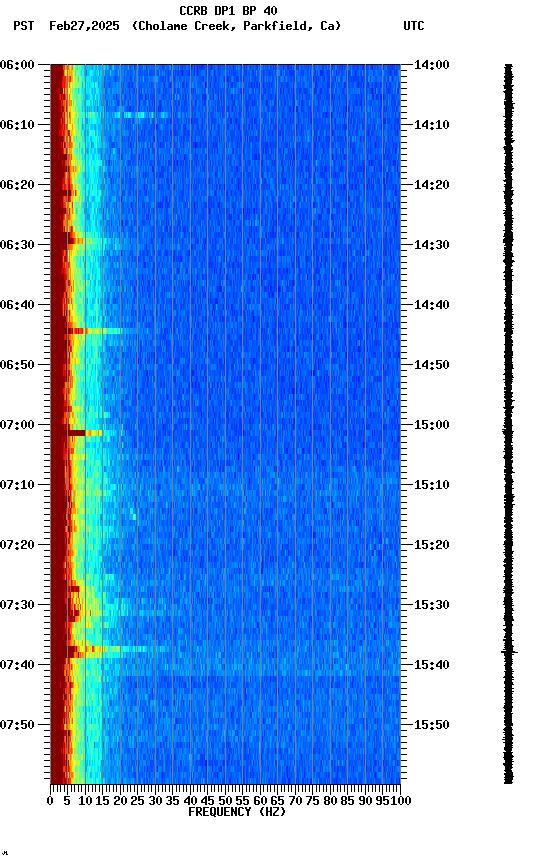Click the 15:40 UTC time label

coord(432,666)
